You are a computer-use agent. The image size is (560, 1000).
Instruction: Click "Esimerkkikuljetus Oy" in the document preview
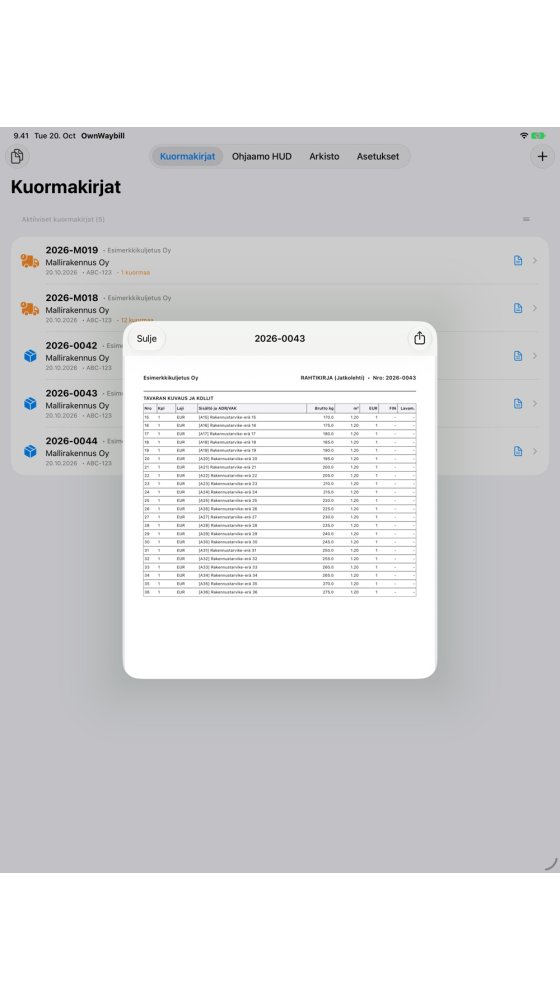point(171,378)
